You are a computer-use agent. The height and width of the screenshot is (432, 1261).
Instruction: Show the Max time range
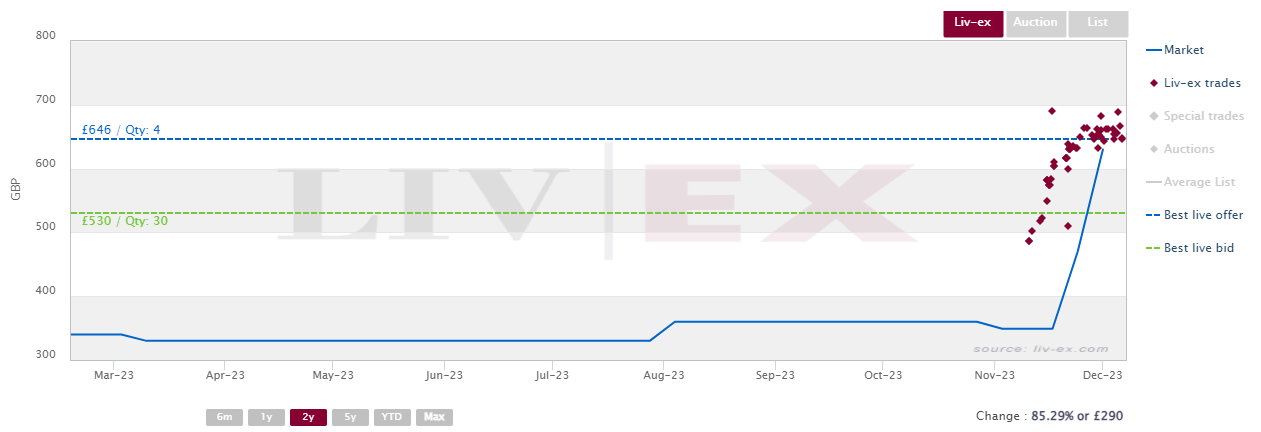pos(434,417)
